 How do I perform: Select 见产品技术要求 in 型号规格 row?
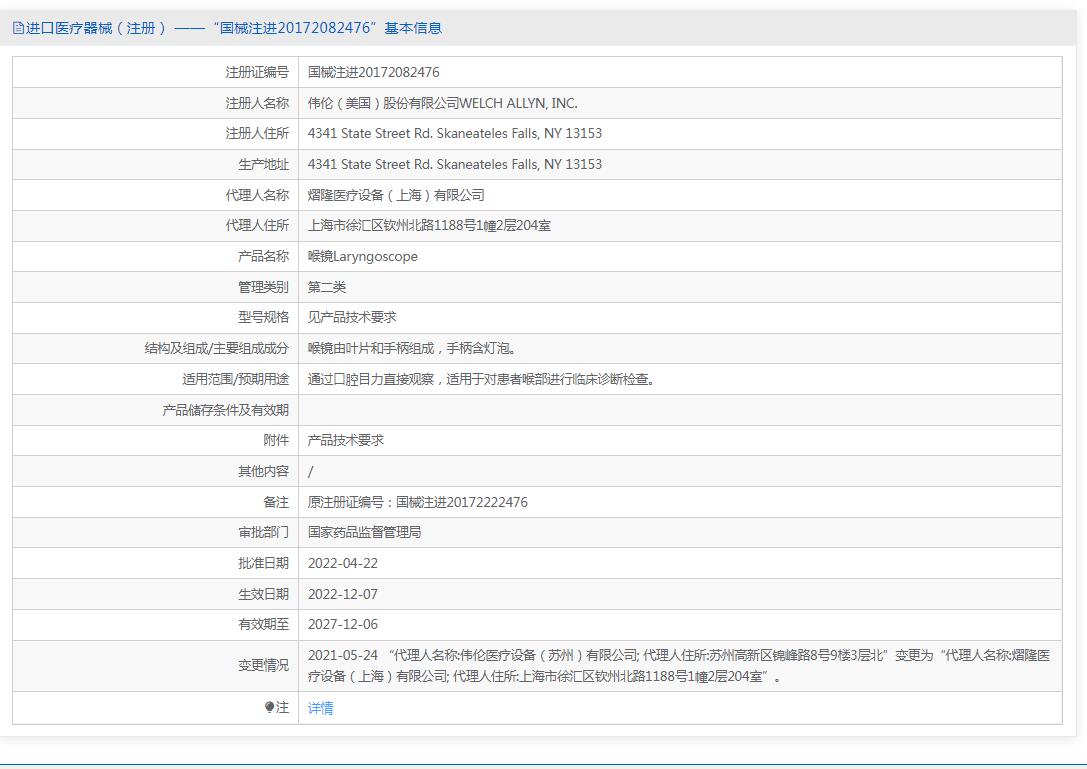352,318
